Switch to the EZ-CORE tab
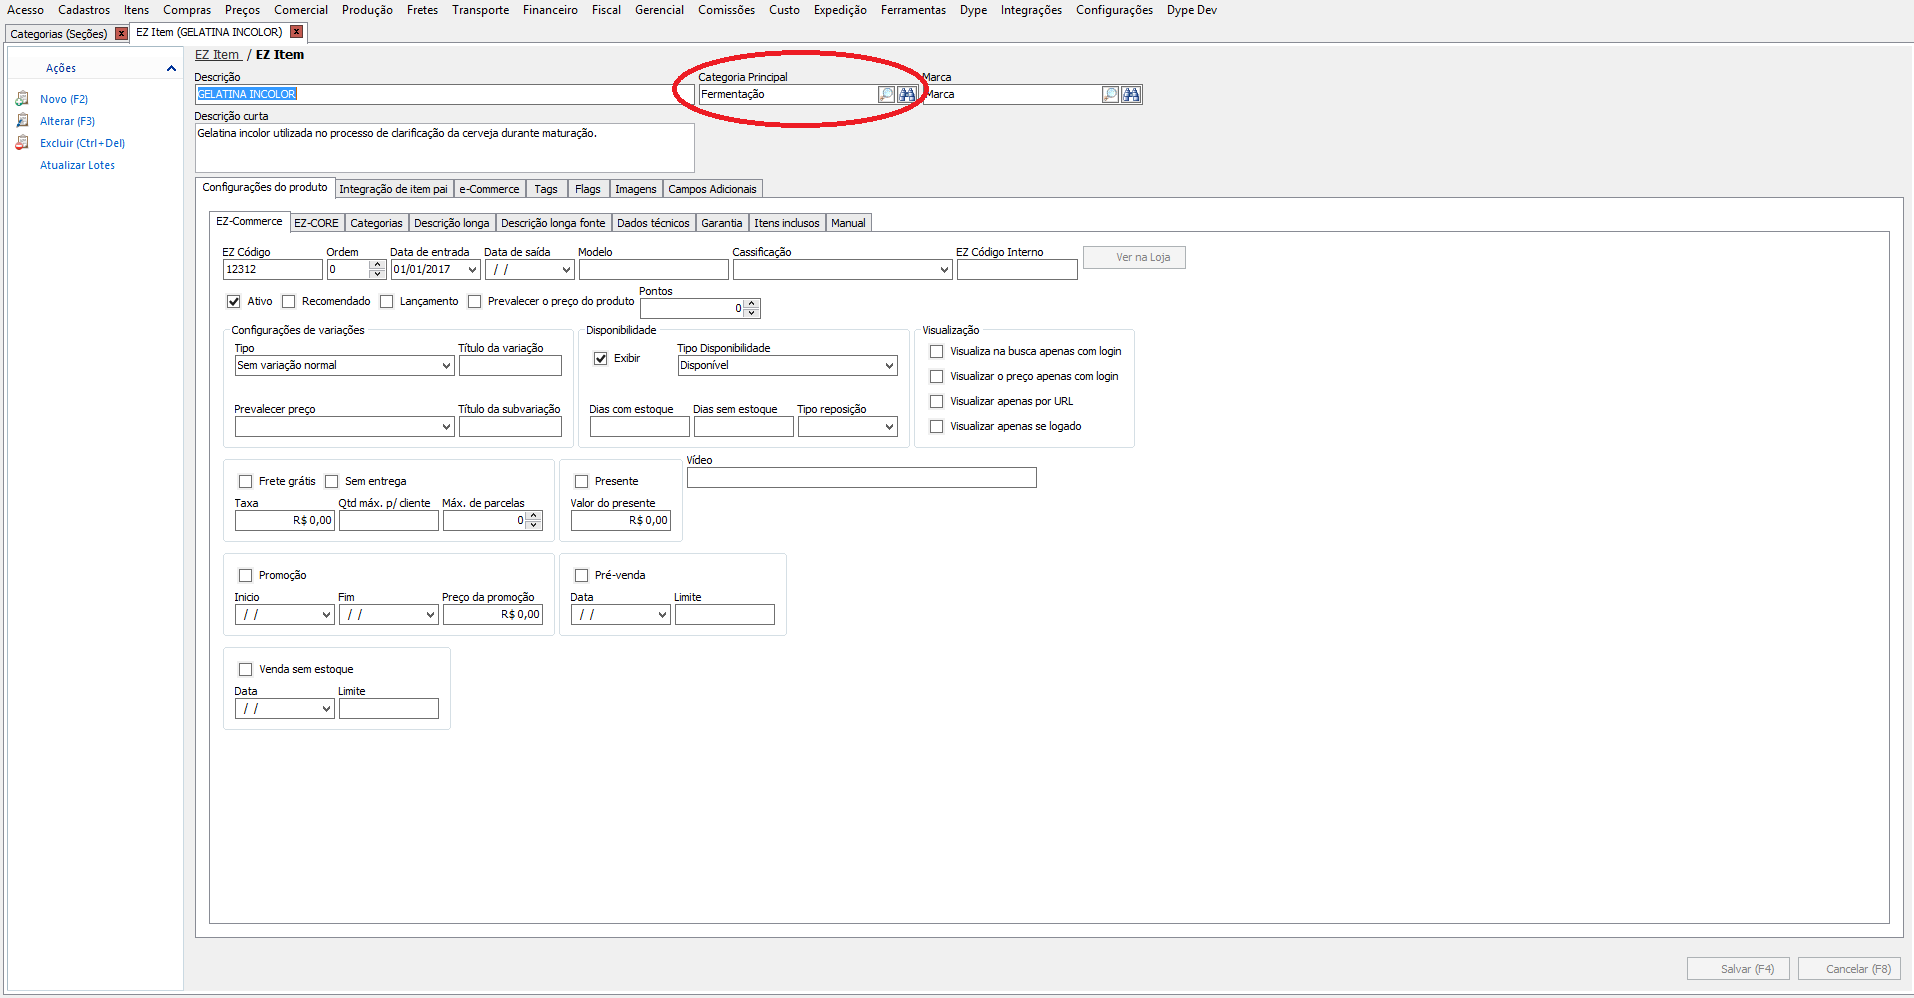 tap(316, 223)
